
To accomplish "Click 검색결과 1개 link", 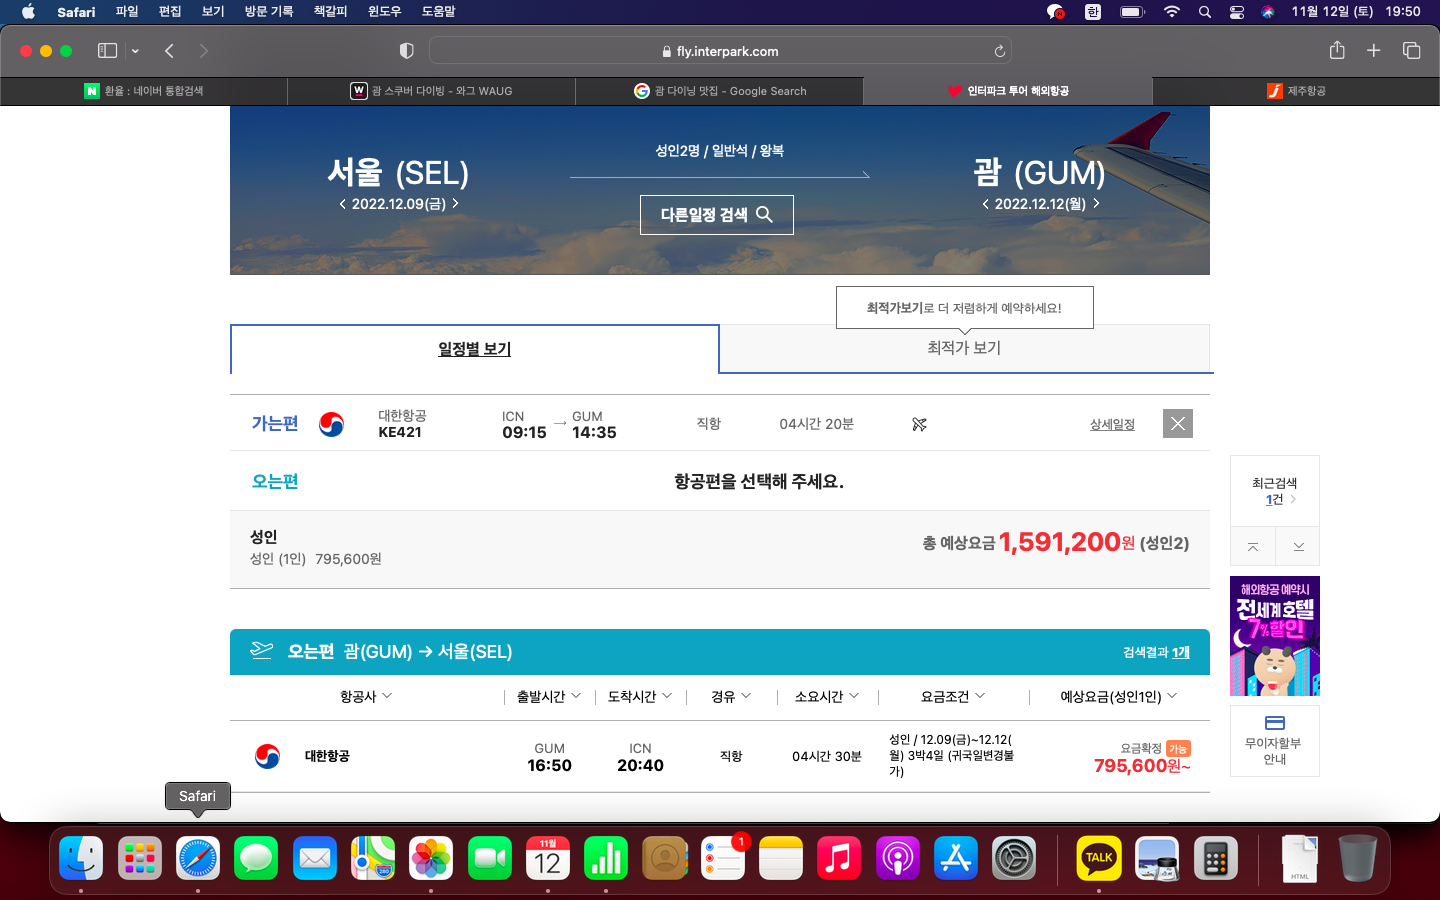I will pos(1156,652).
